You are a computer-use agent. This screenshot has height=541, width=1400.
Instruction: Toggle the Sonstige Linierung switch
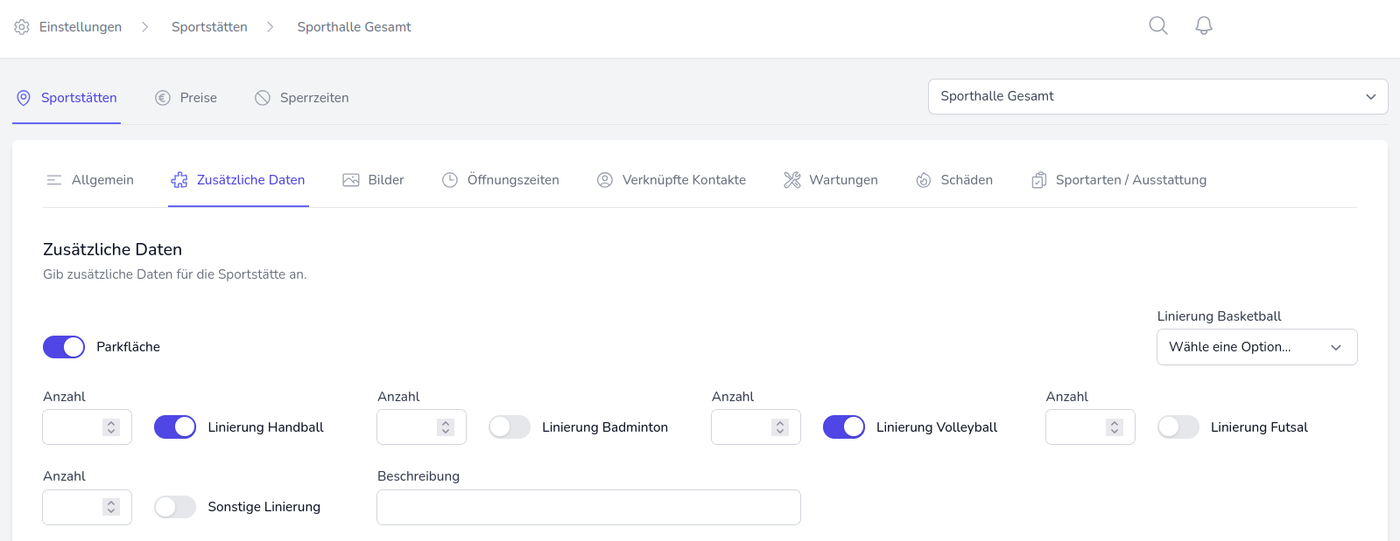point(175,507)
